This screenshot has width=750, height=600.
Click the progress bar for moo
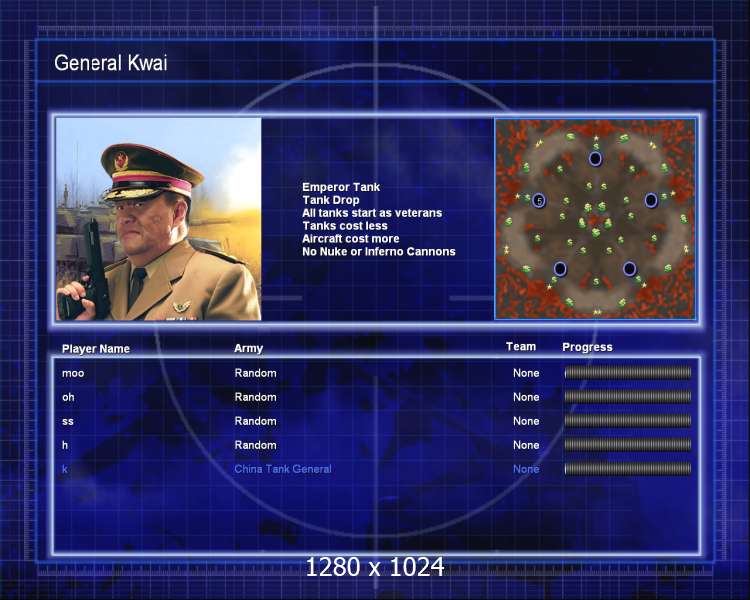(628, 373)
